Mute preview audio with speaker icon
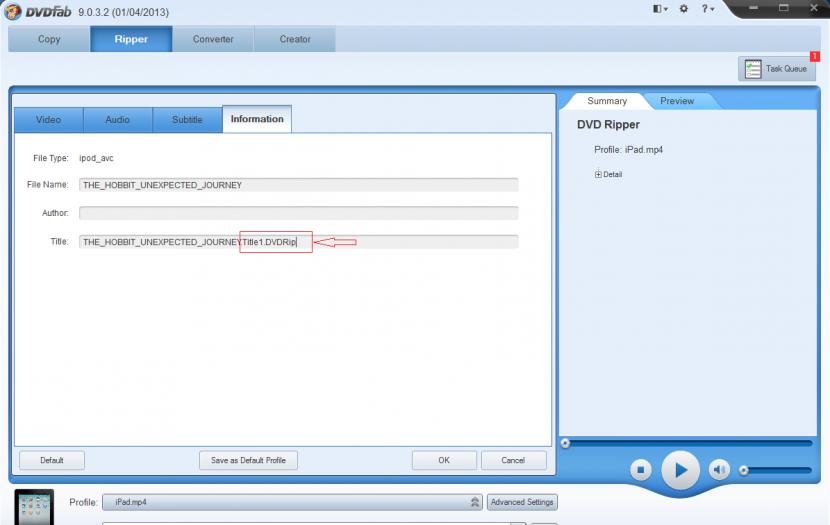The width and height of the screenshot is (830, 525). pos(719,469)
